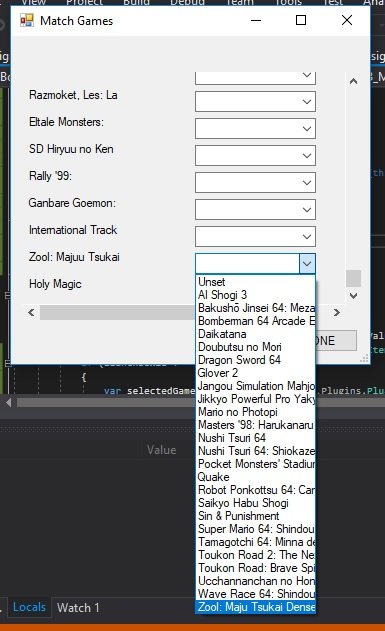
Task: Open the Tools menu in Visual Studio
Action: 288,2
